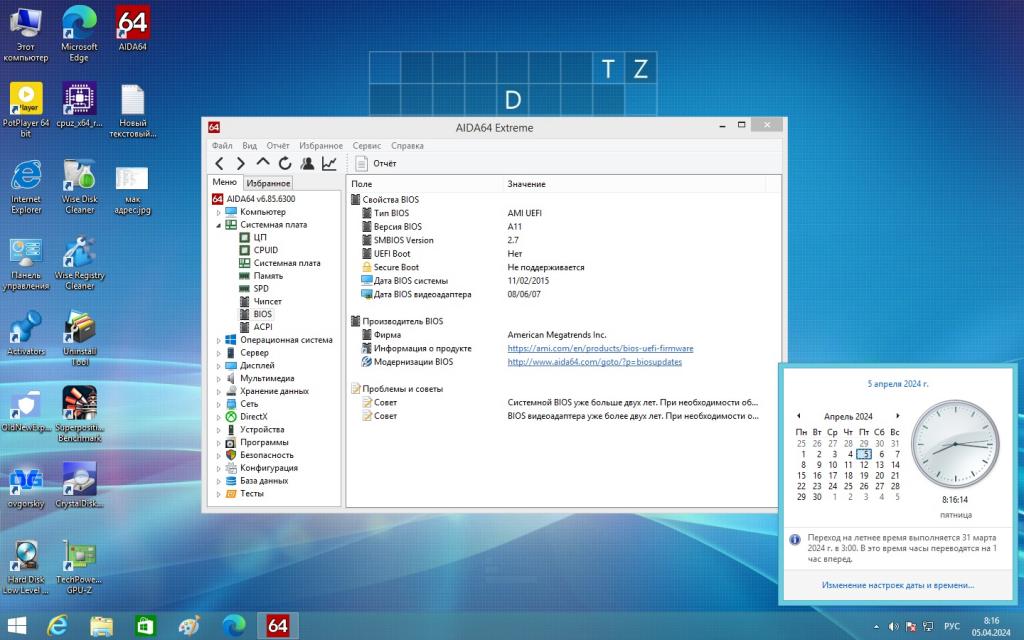1024x640 pixels.
Task: Go back with AIDA64 toolbar back arrow
Action: [x=219, y=163]
